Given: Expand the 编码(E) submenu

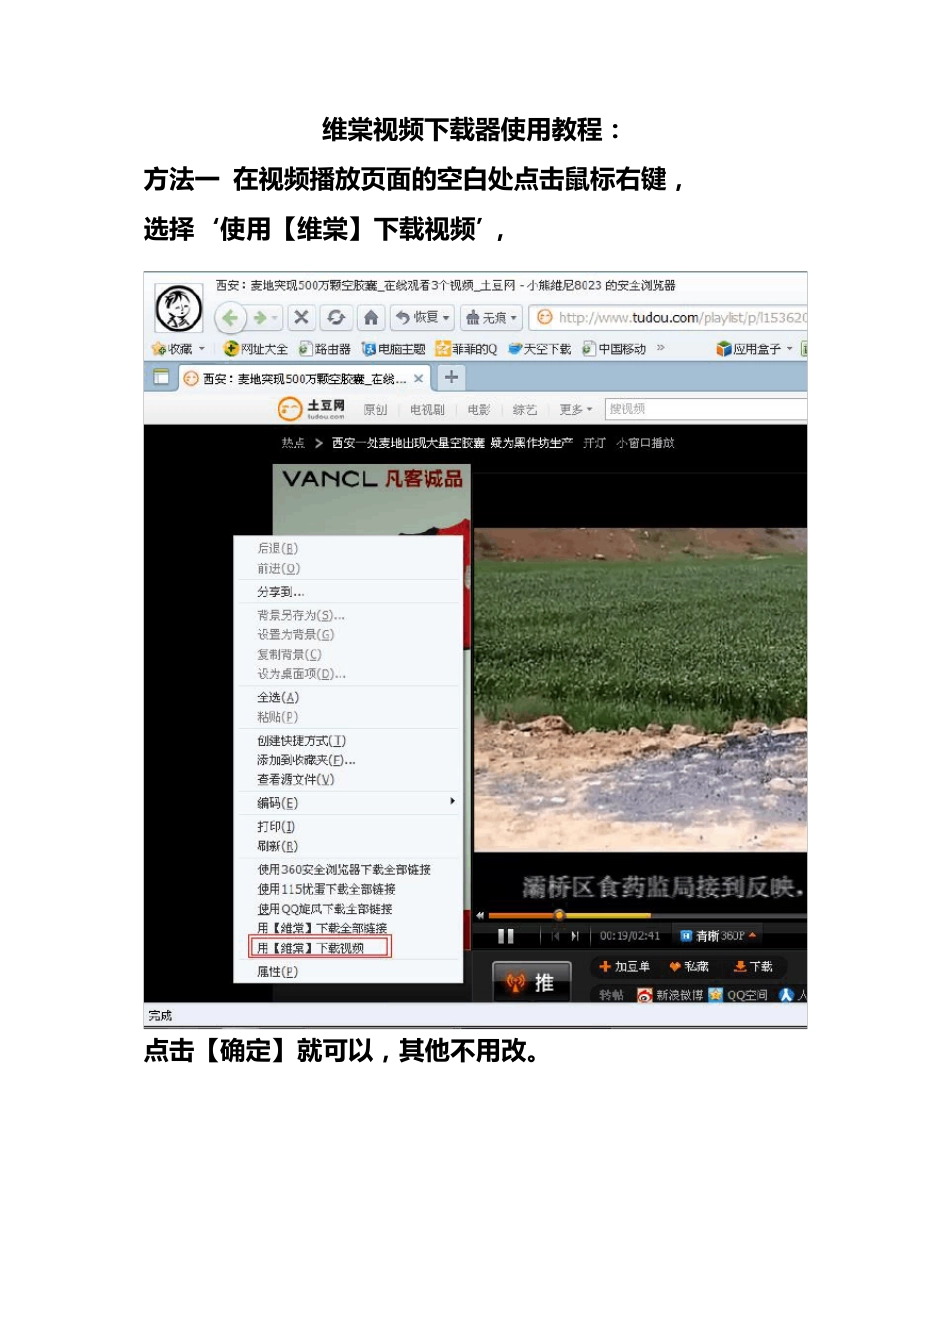Looking at the screenshot, I should pos(348,803).
